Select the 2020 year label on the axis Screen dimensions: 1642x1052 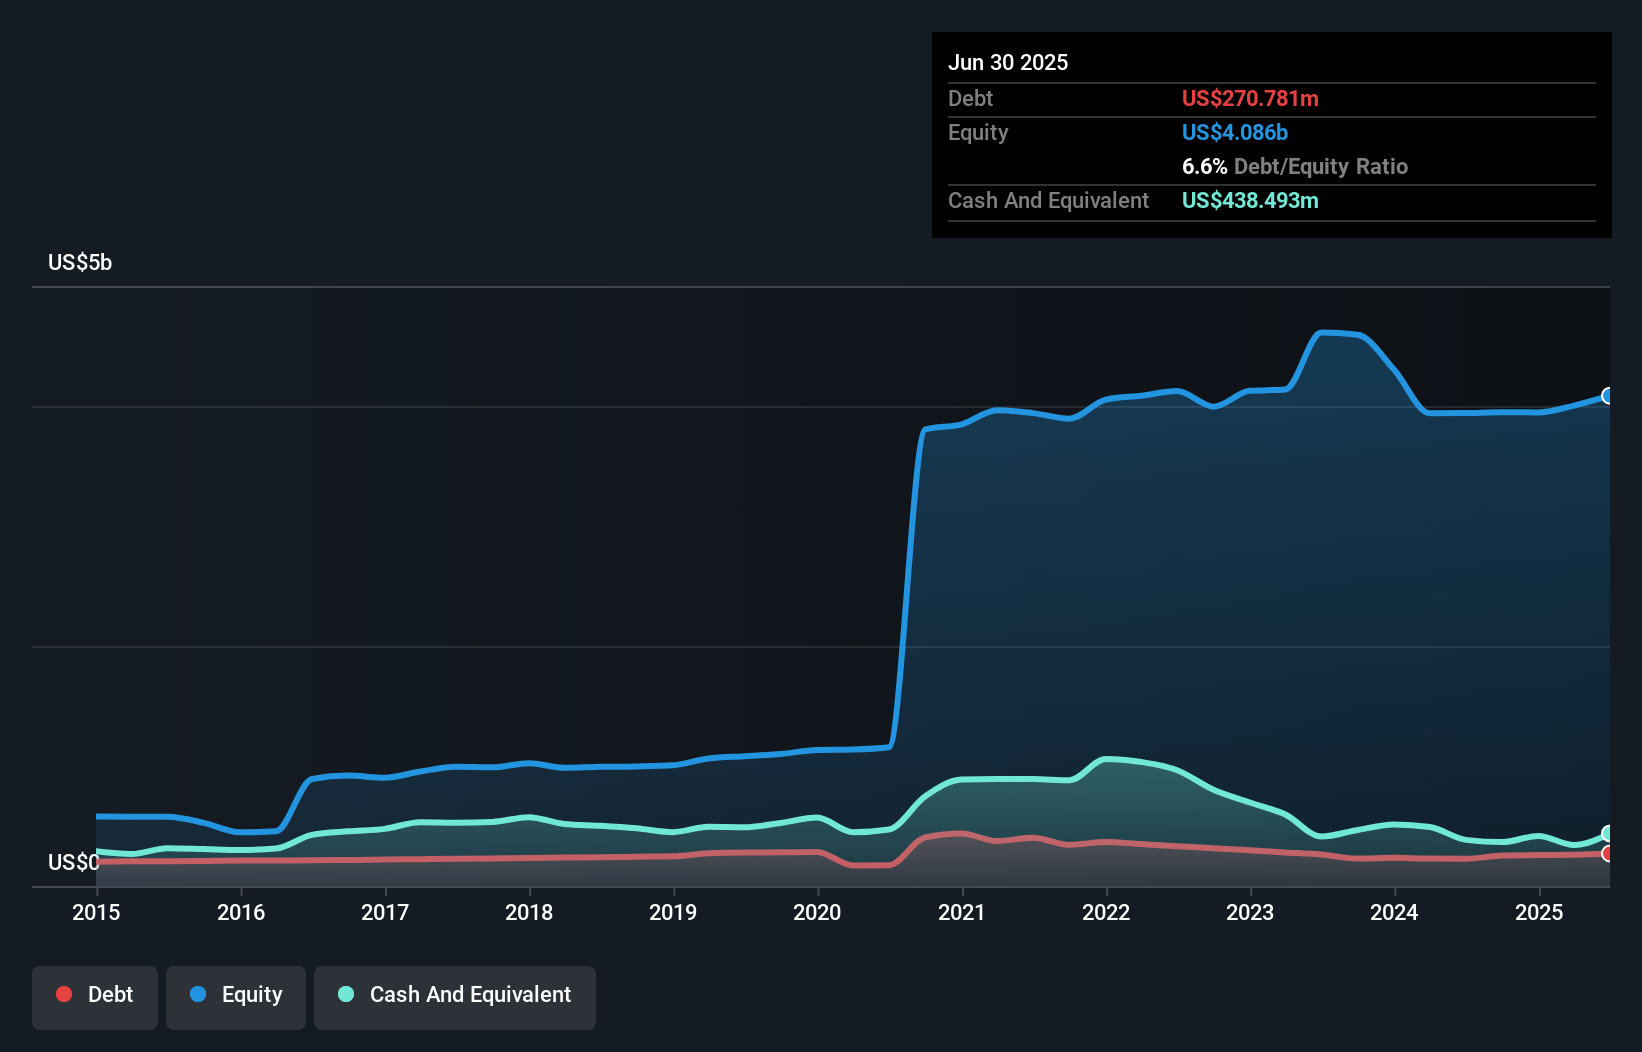pos(817,912)
